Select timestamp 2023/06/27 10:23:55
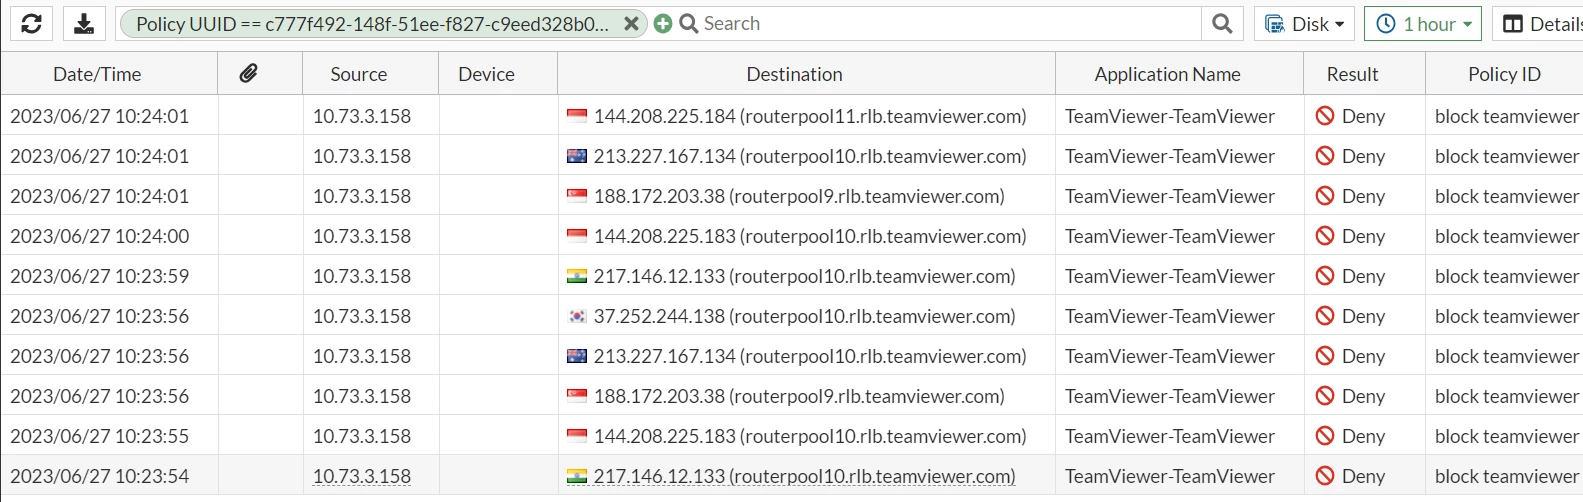Viewport: 1583px width, 502px height. tap(100, 436)
